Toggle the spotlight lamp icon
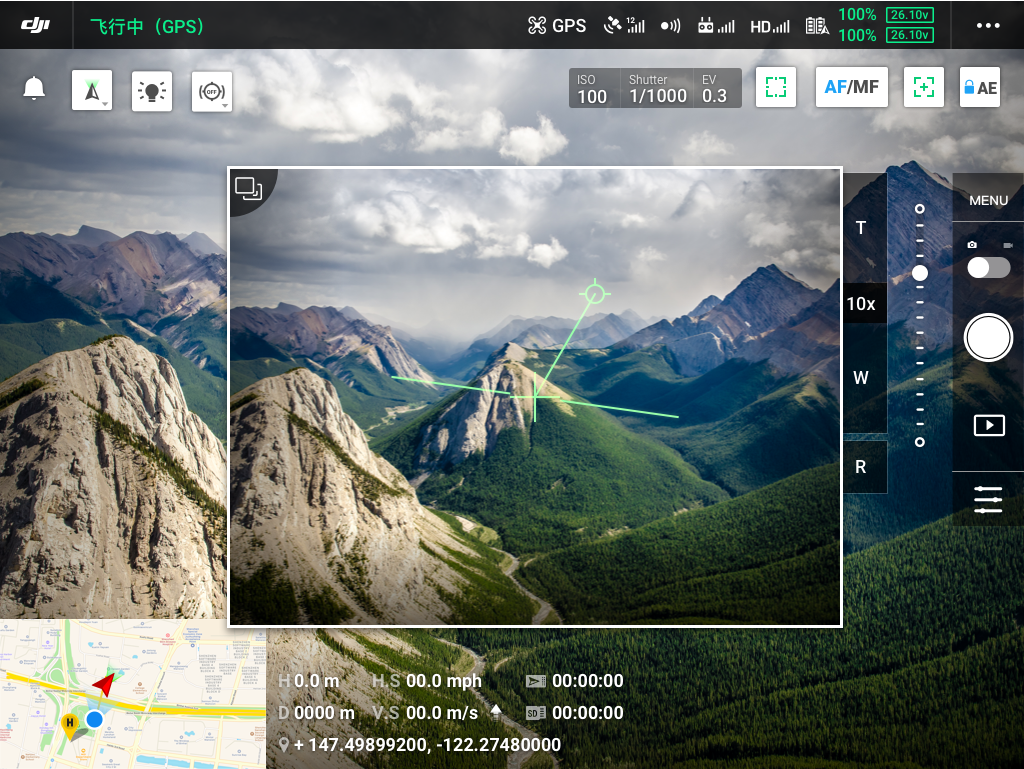This screenshot has width=1024, height=769. coord(152,91)
